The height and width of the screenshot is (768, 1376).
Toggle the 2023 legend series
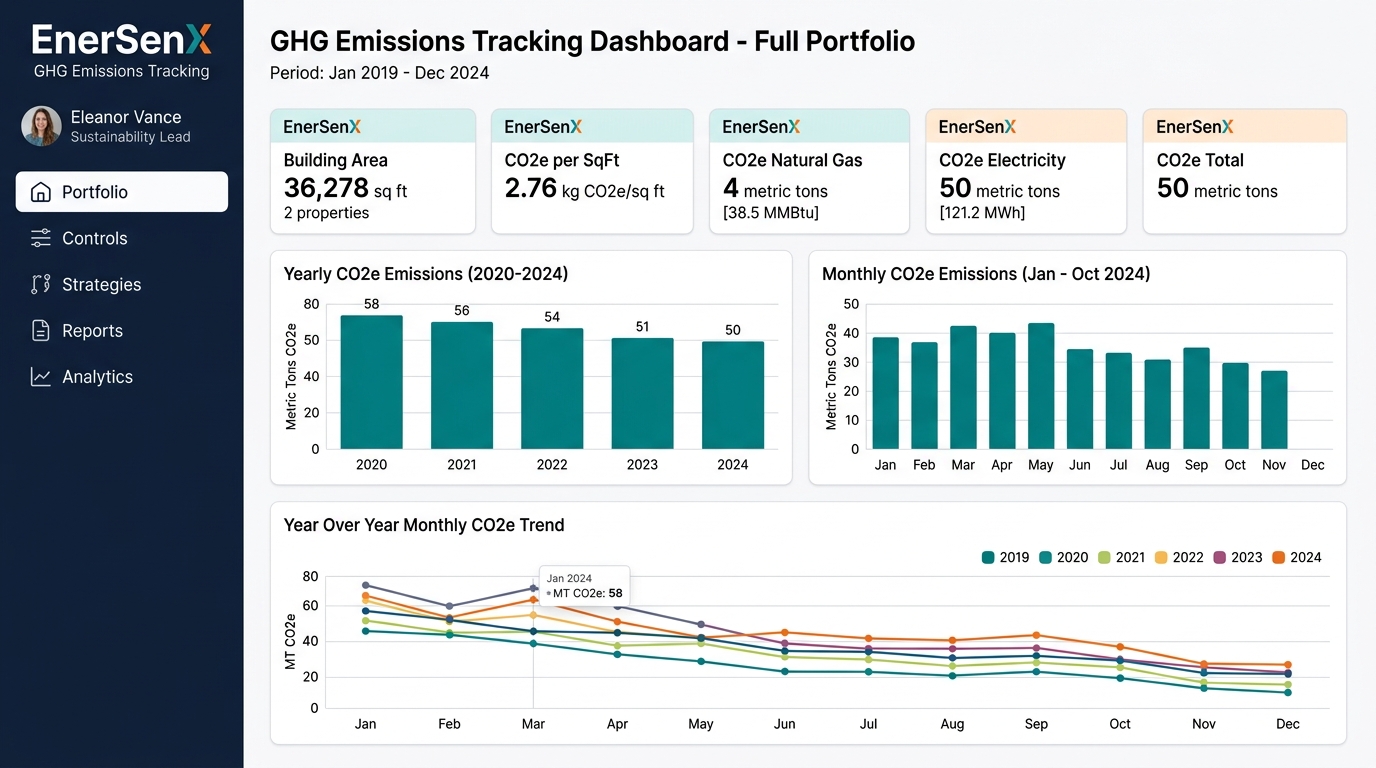pyautogui.click(x=1238, y=557)
